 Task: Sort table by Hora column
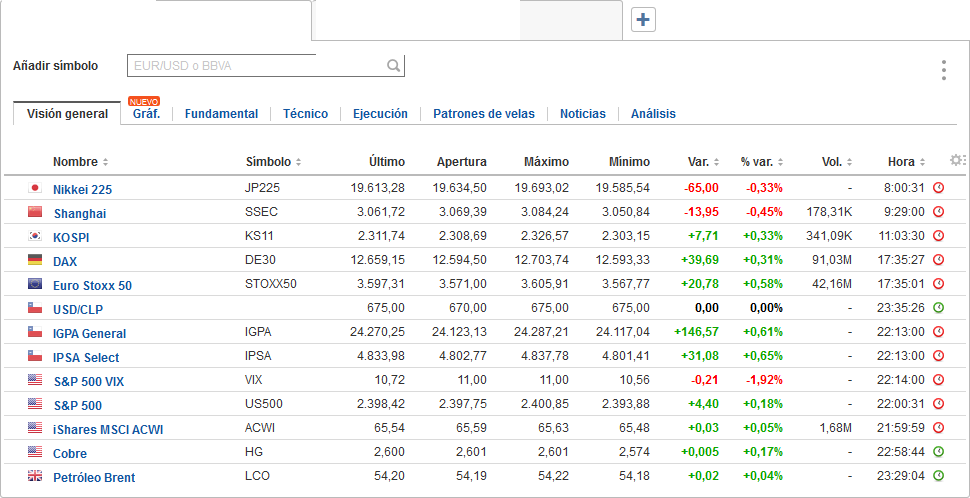[907, 162]
